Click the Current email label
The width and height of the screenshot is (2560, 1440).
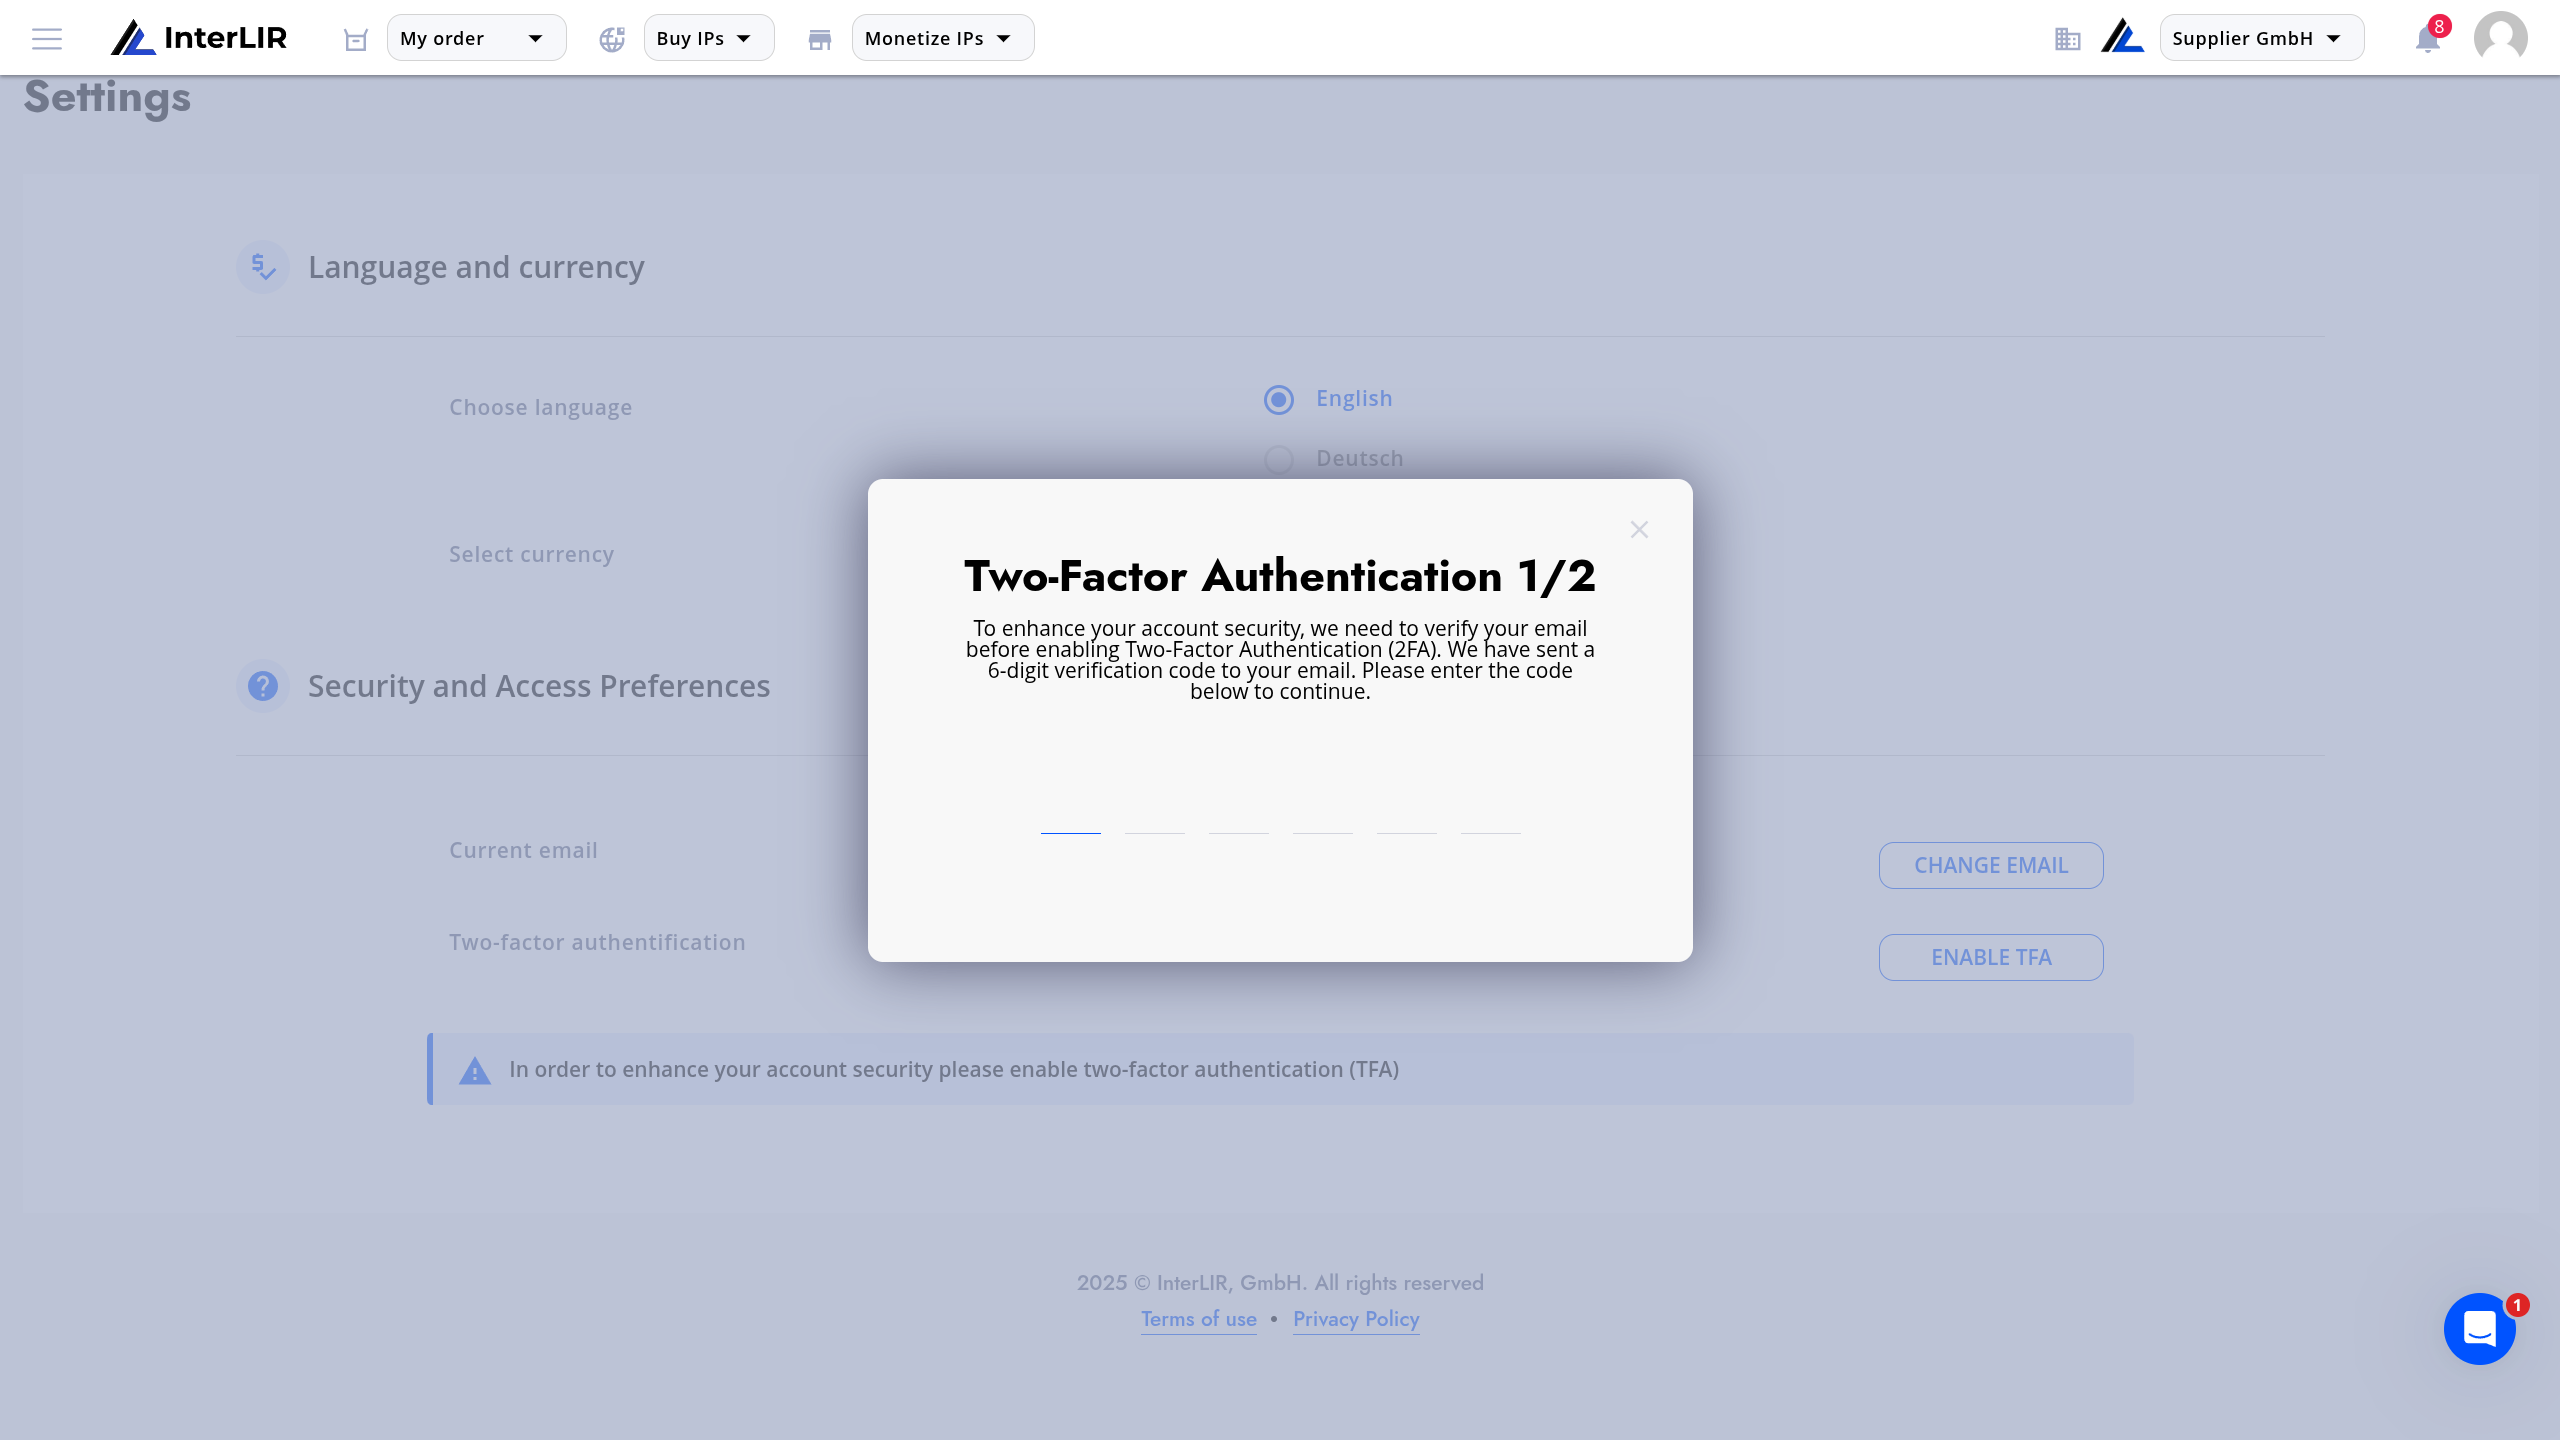click(523, 850)
